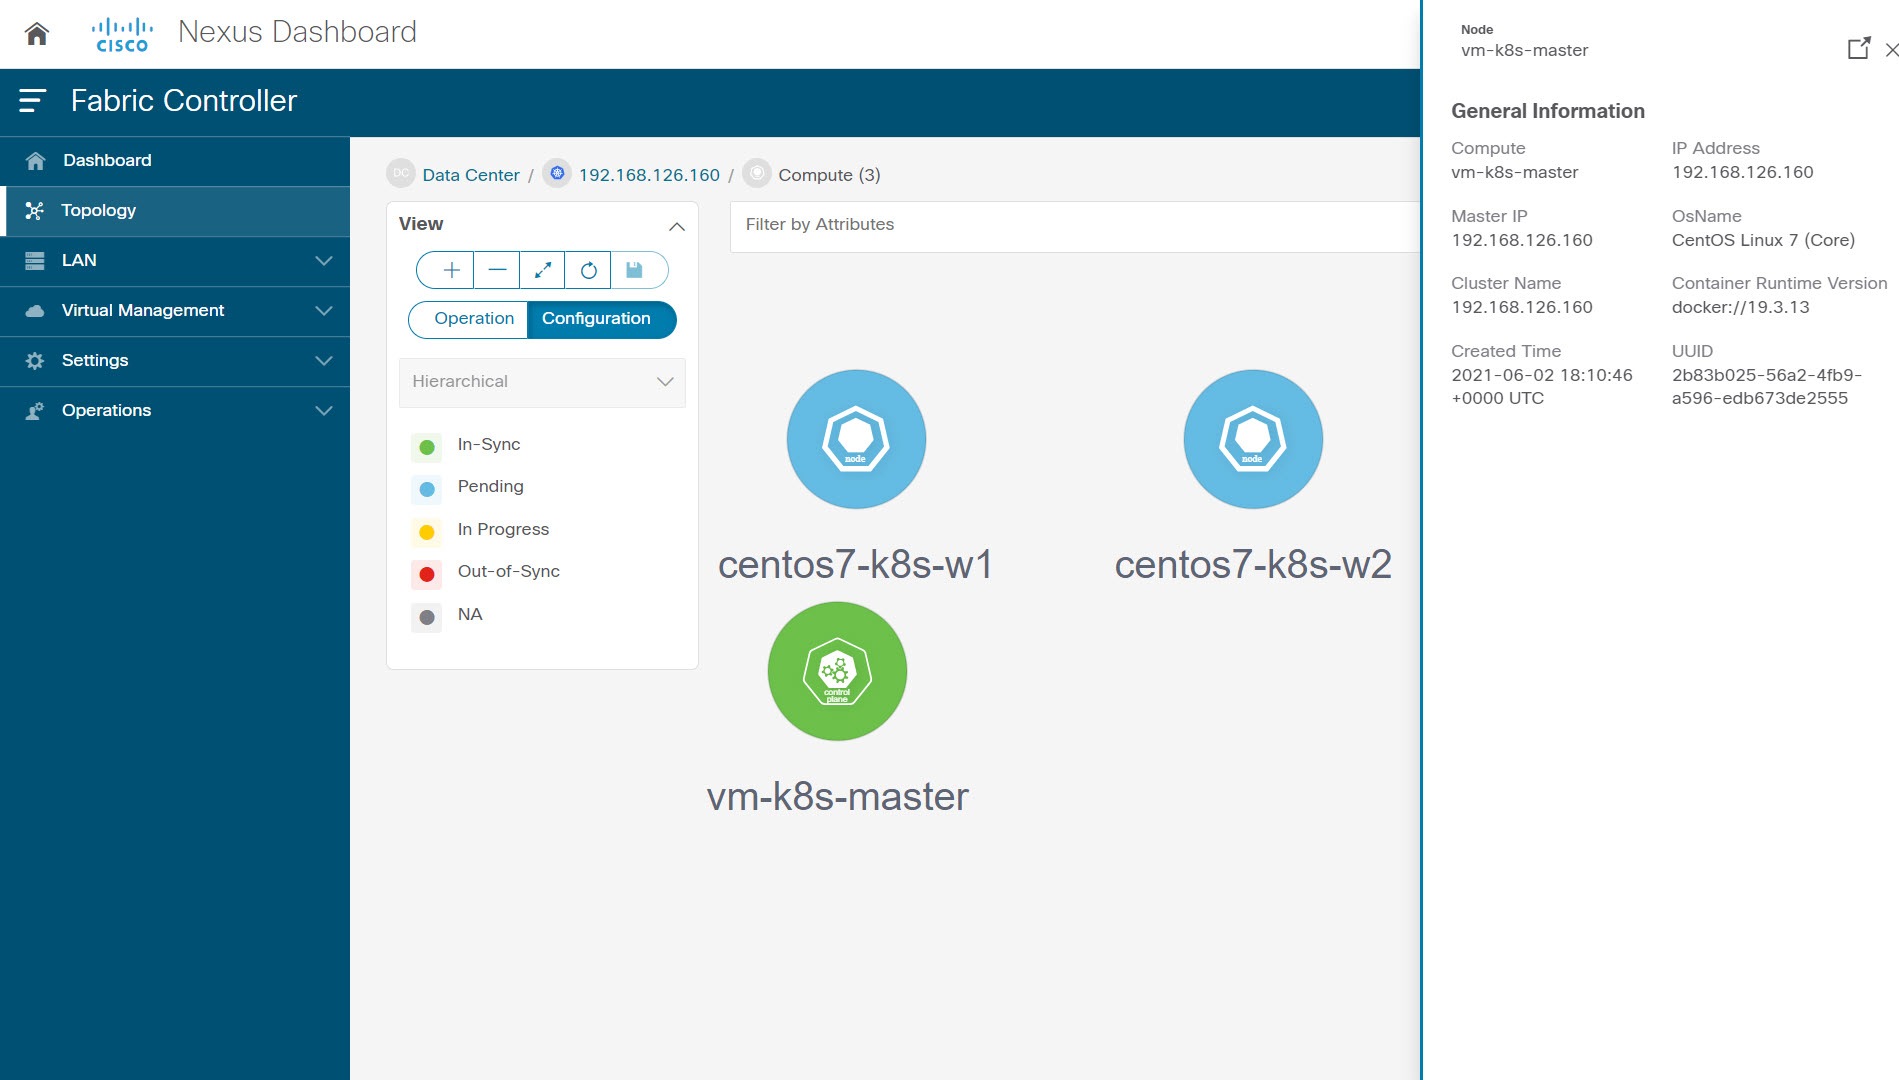The height and width of the screenshot is (1080, 1899).
Task: Expand the Settings menu chevron
Action: (x=323, y=360)
